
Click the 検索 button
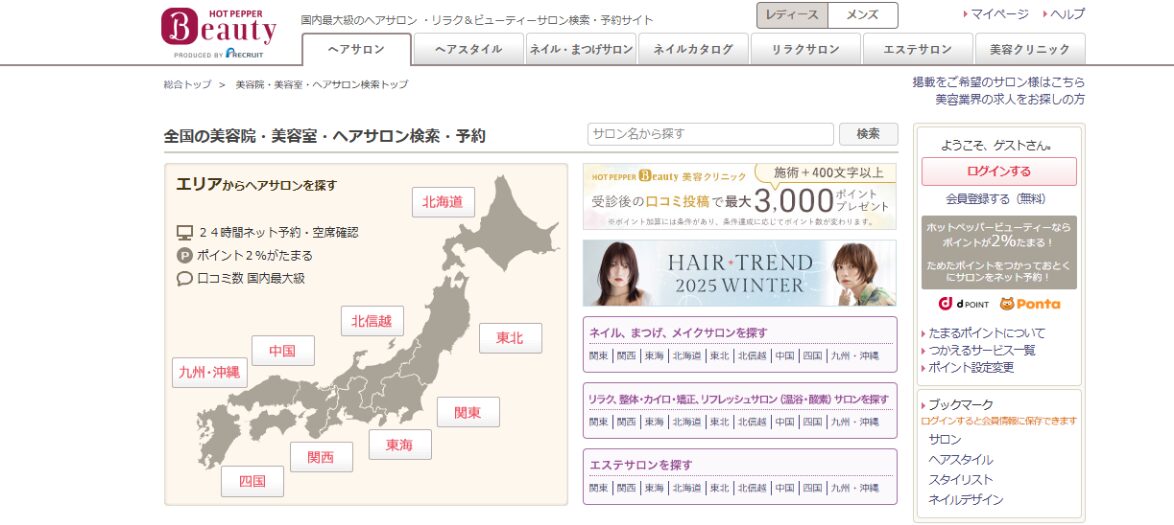tap(869, 134)
